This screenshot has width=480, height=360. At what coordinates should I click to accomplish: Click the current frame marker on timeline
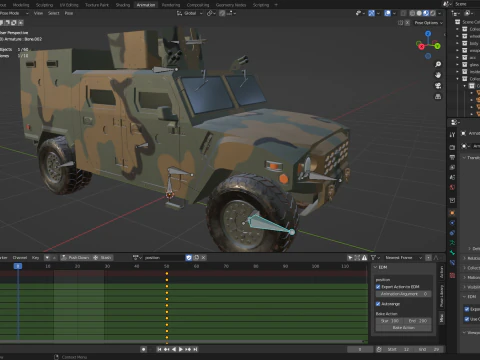tap(18, 266)
